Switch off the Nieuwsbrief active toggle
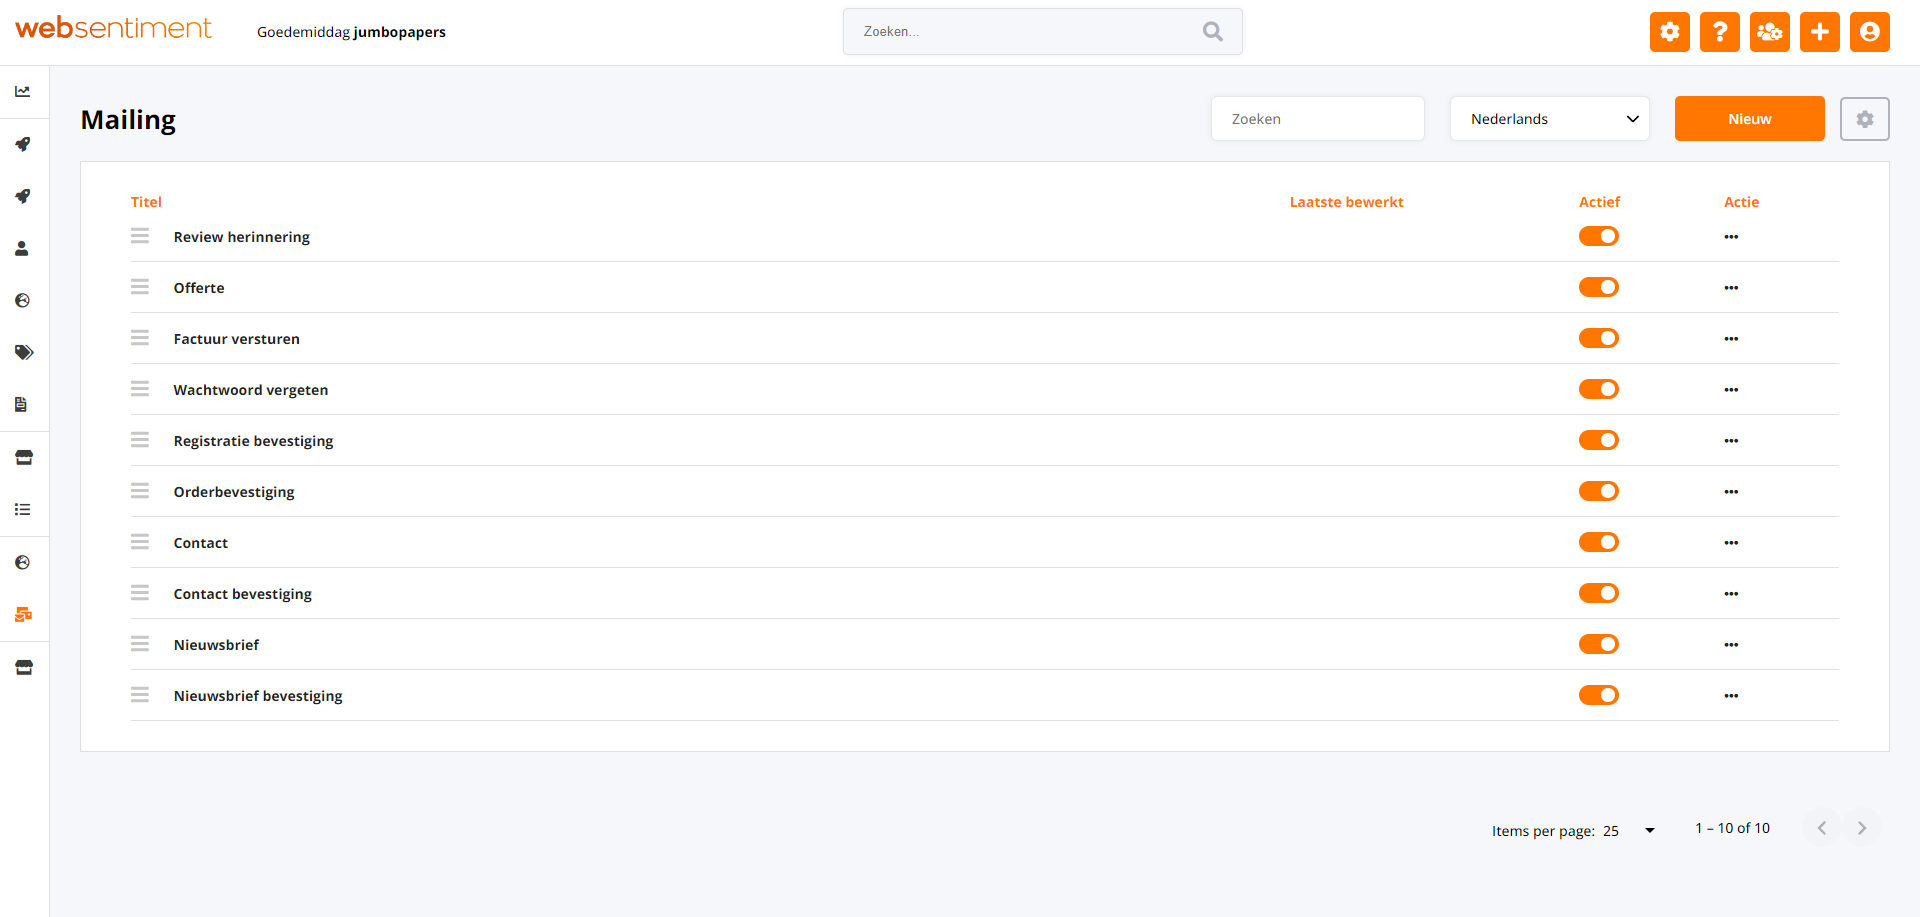This screenshot has height=917, width=1920. (1598, 644)
